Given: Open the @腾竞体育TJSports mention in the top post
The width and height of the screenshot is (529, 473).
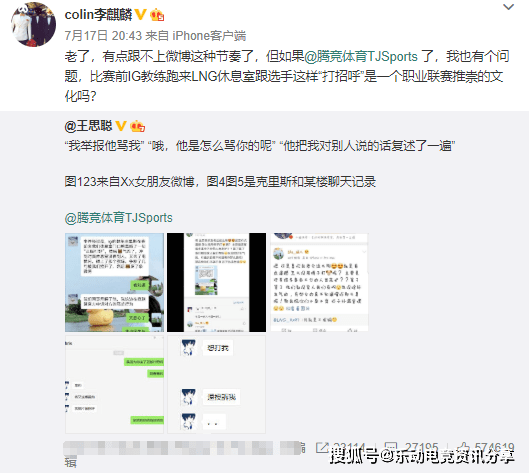Looking at the screenshot, I should point(361,56).
